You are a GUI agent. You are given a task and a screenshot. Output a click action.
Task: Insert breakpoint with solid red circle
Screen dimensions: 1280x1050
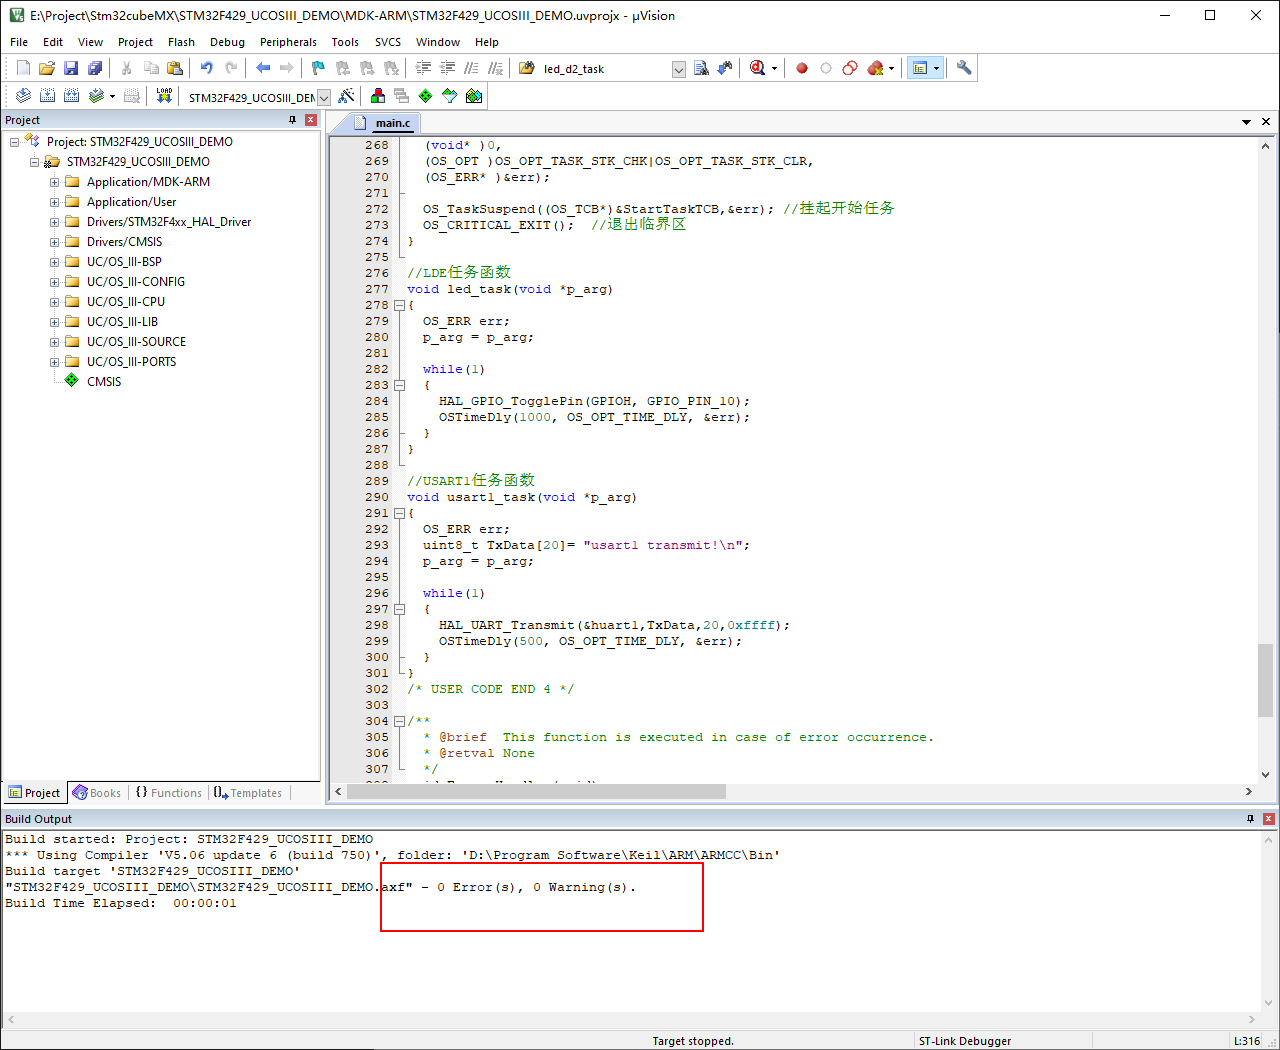802,68
